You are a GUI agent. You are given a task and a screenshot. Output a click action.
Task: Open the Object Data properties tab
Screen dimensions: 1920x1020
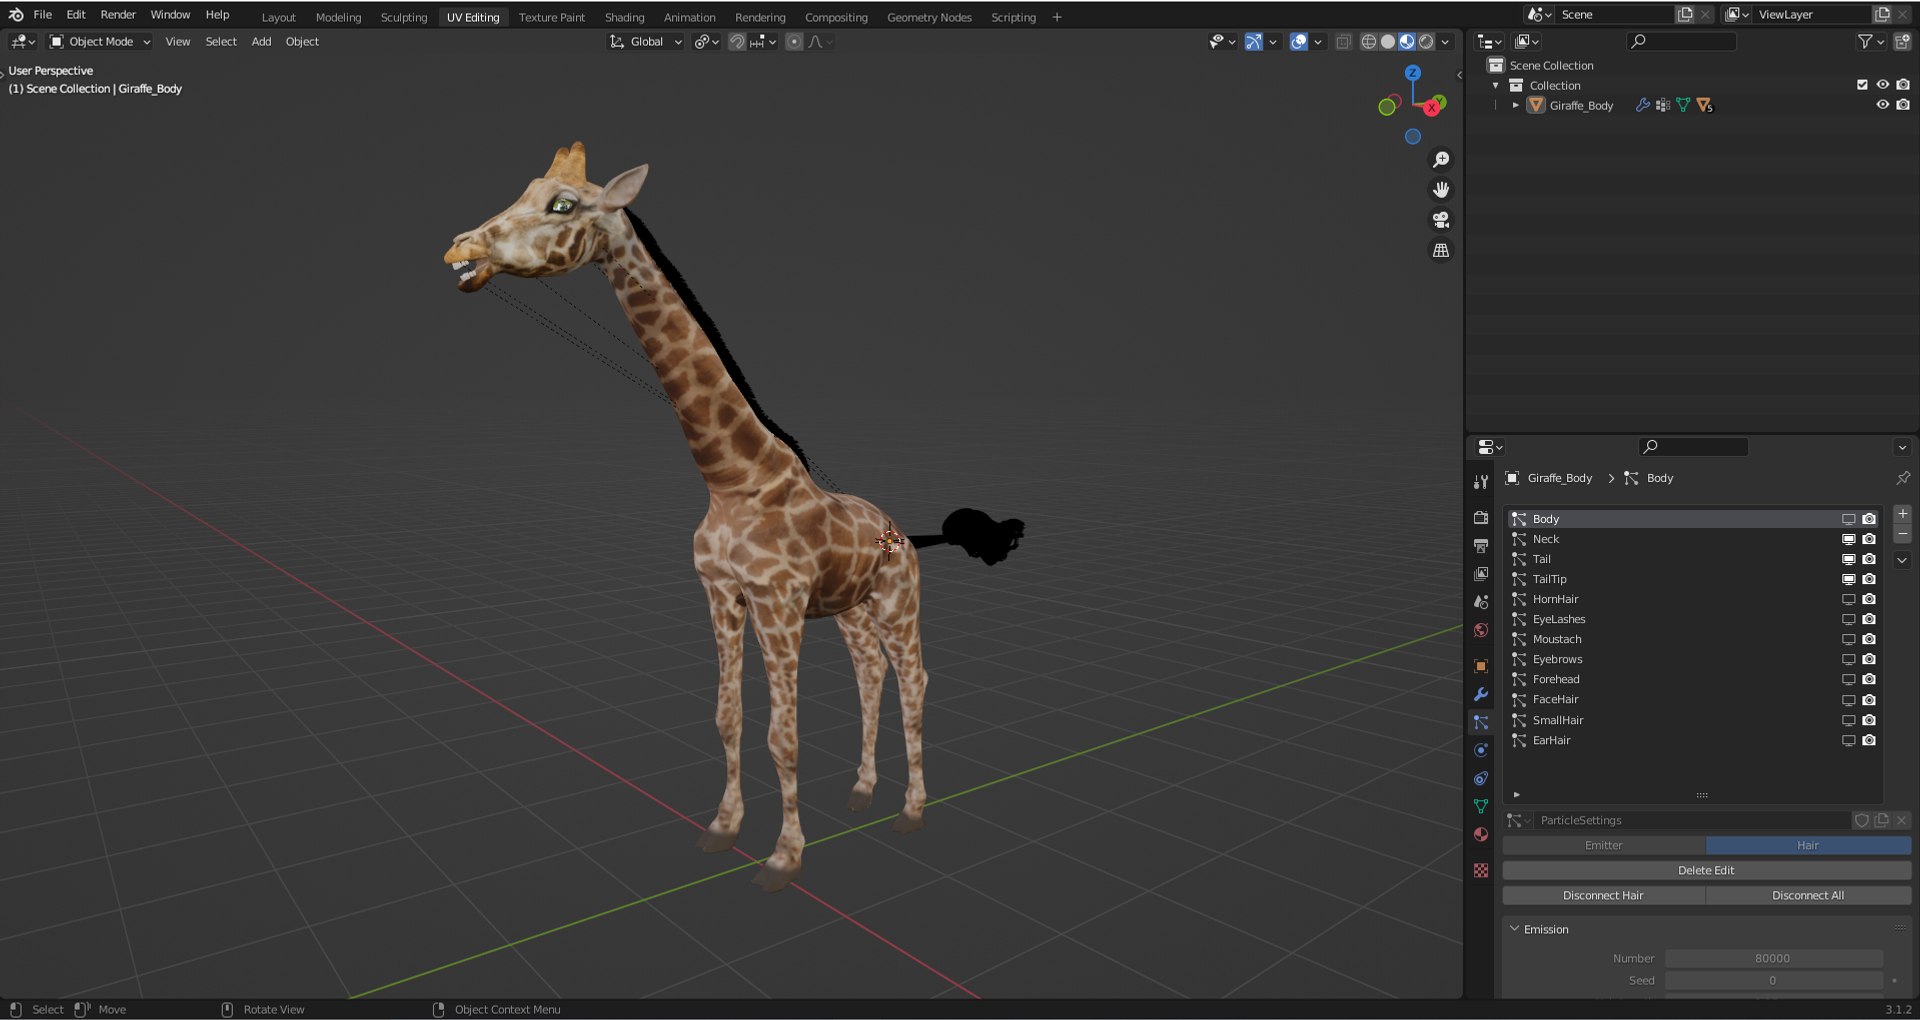pyautogui.click(x=1481, y=806)
